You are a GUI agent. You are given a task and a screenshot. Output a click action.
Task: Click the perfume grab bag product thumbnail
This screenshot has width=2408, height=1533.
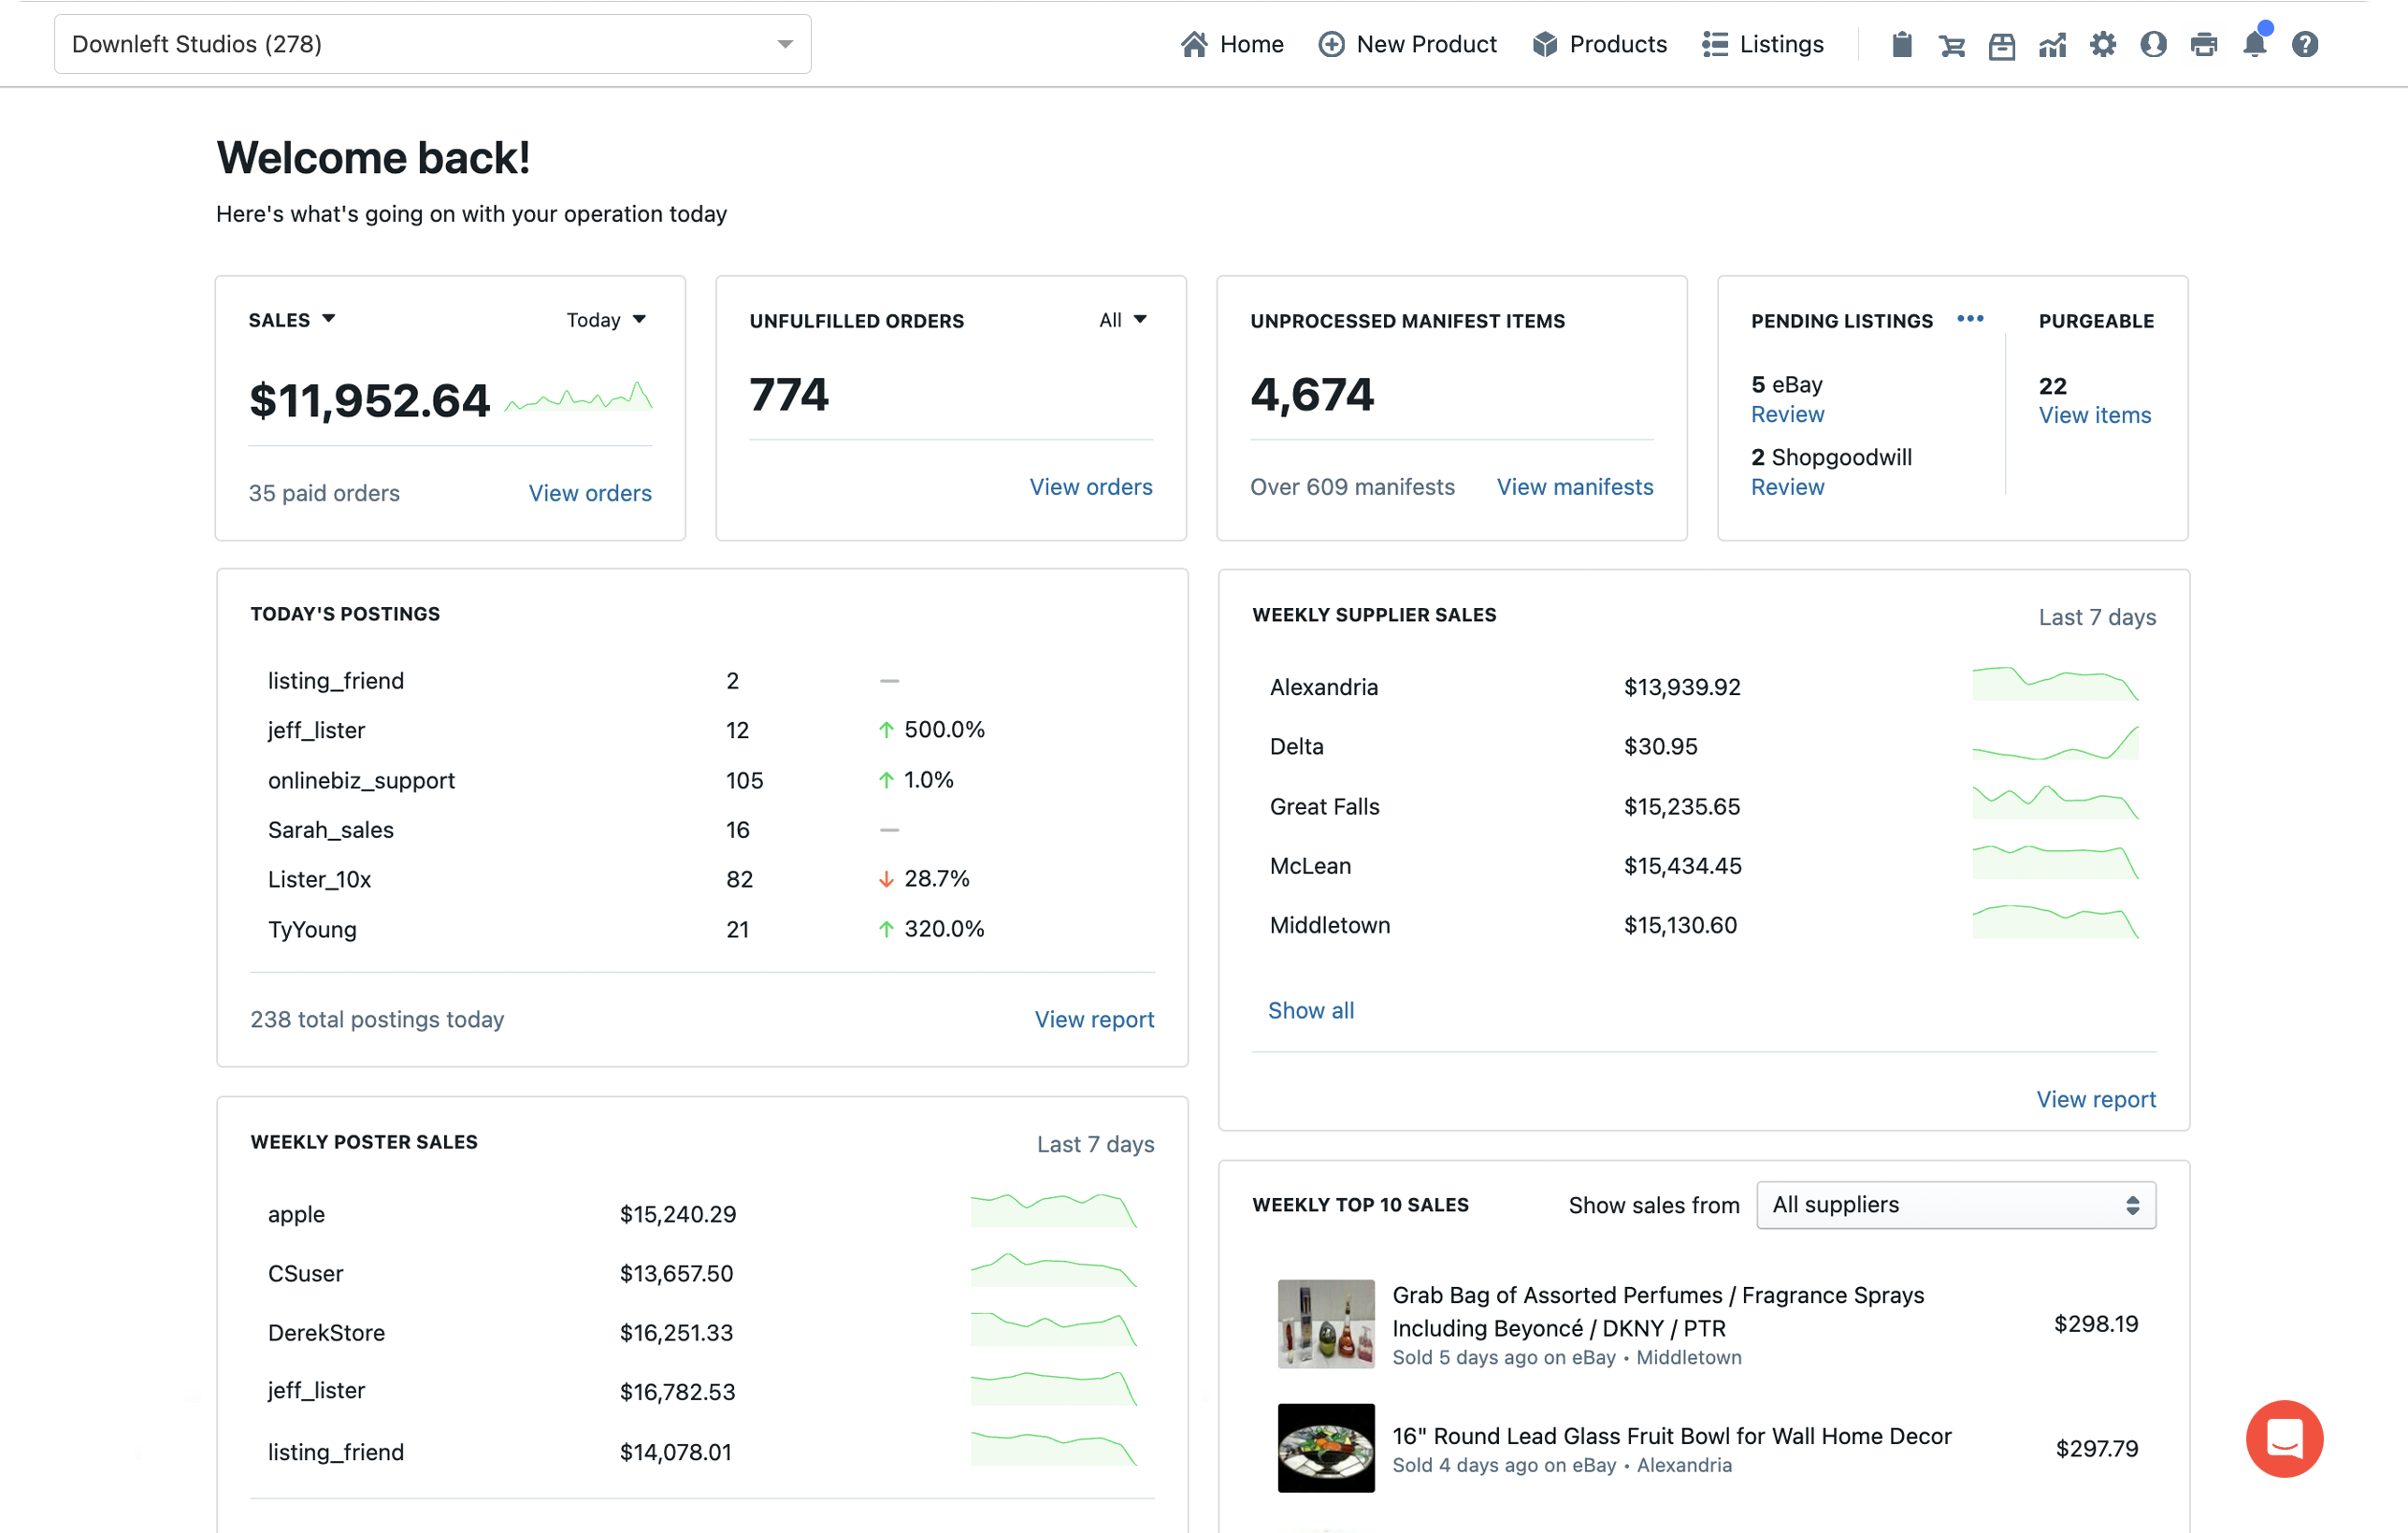pyautogui.click(x=1326, y=1323)
